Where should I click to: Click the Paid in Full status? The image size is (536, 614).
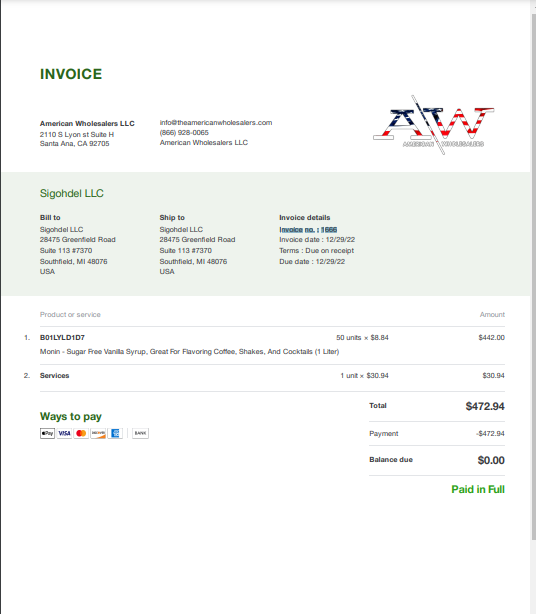tap(478, 489)
